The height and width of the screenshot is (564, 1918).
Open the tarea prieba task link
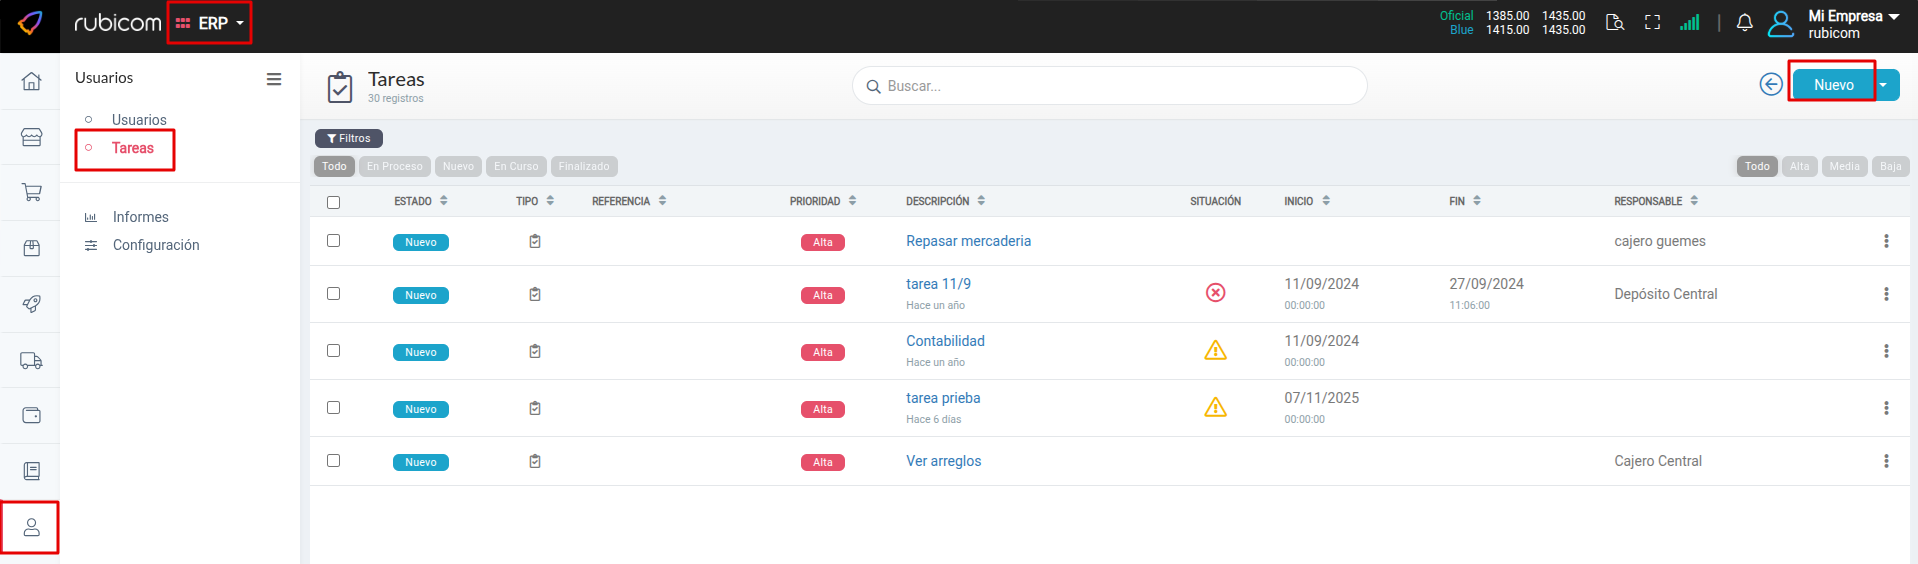click(x=942, y=398)
